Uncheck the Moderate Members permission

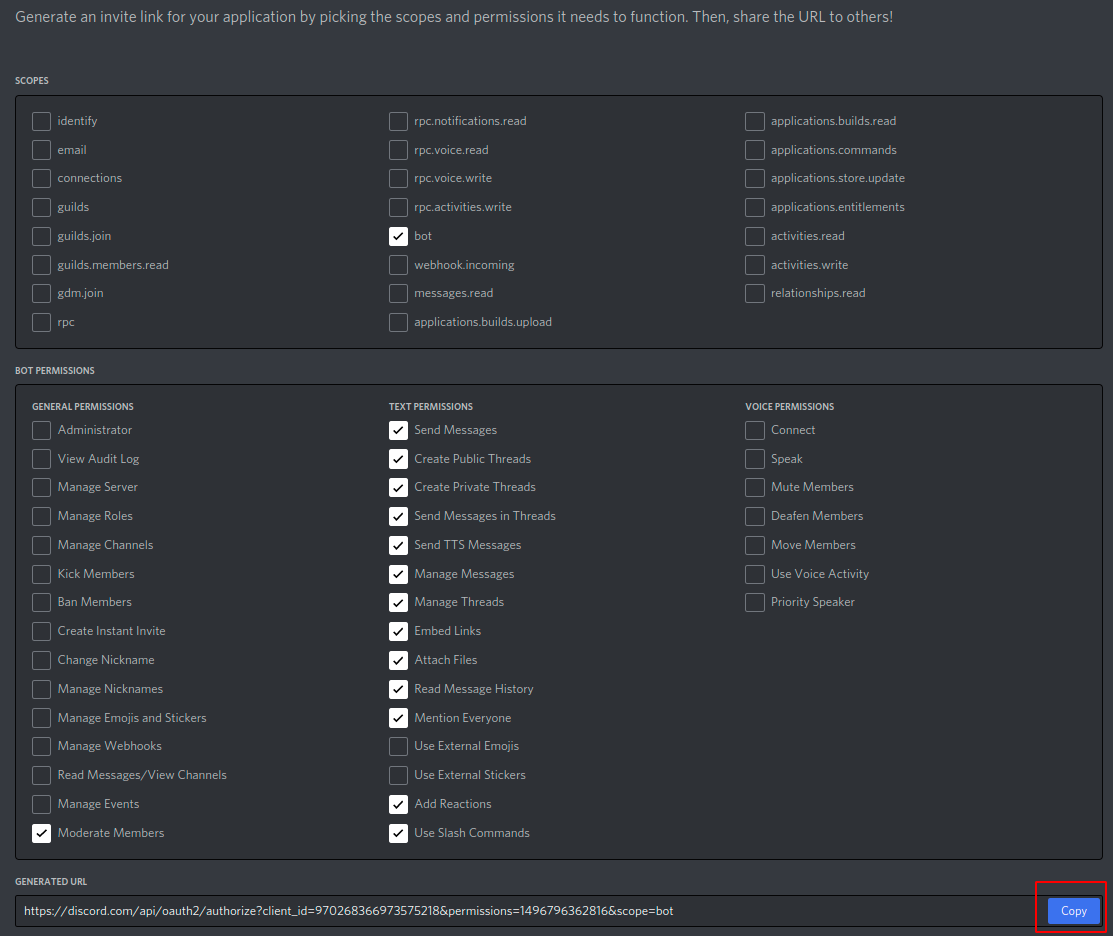(41, 833)
